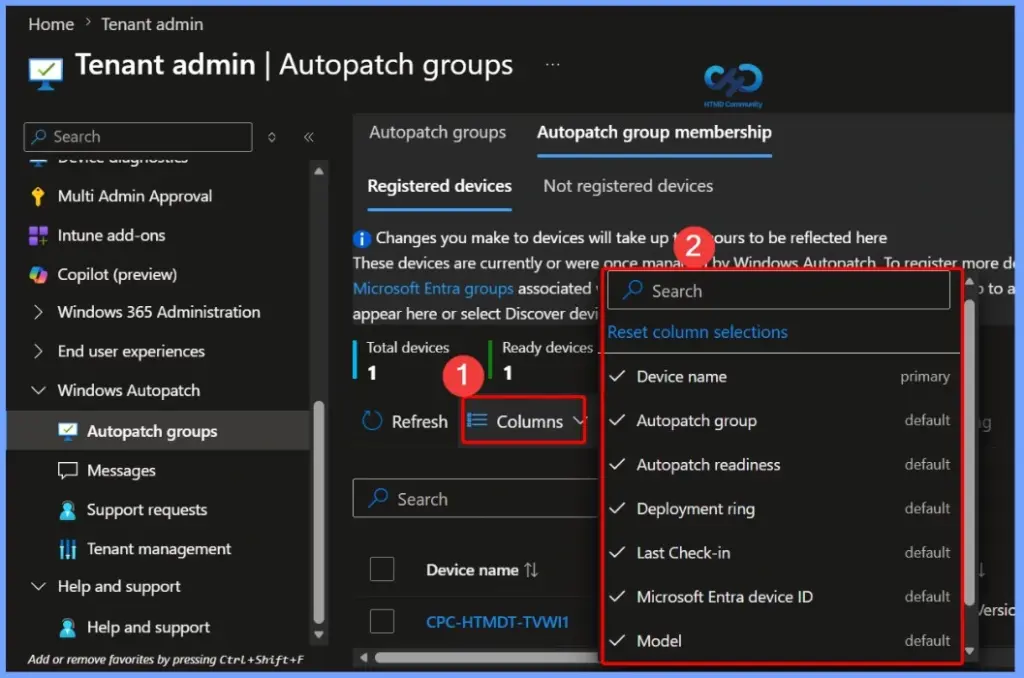Click the Support requests person icon
1024x678 pixels.
coord(67,510)
